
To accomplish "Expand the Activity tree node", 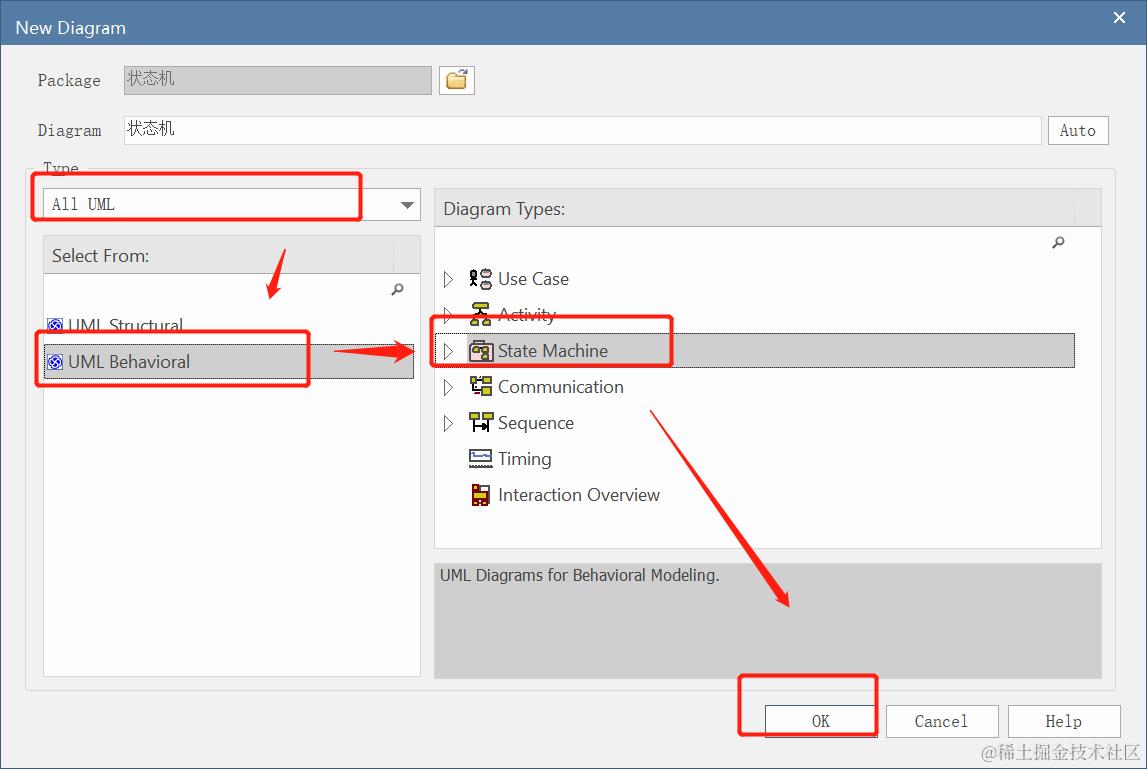I will [448, 315].
